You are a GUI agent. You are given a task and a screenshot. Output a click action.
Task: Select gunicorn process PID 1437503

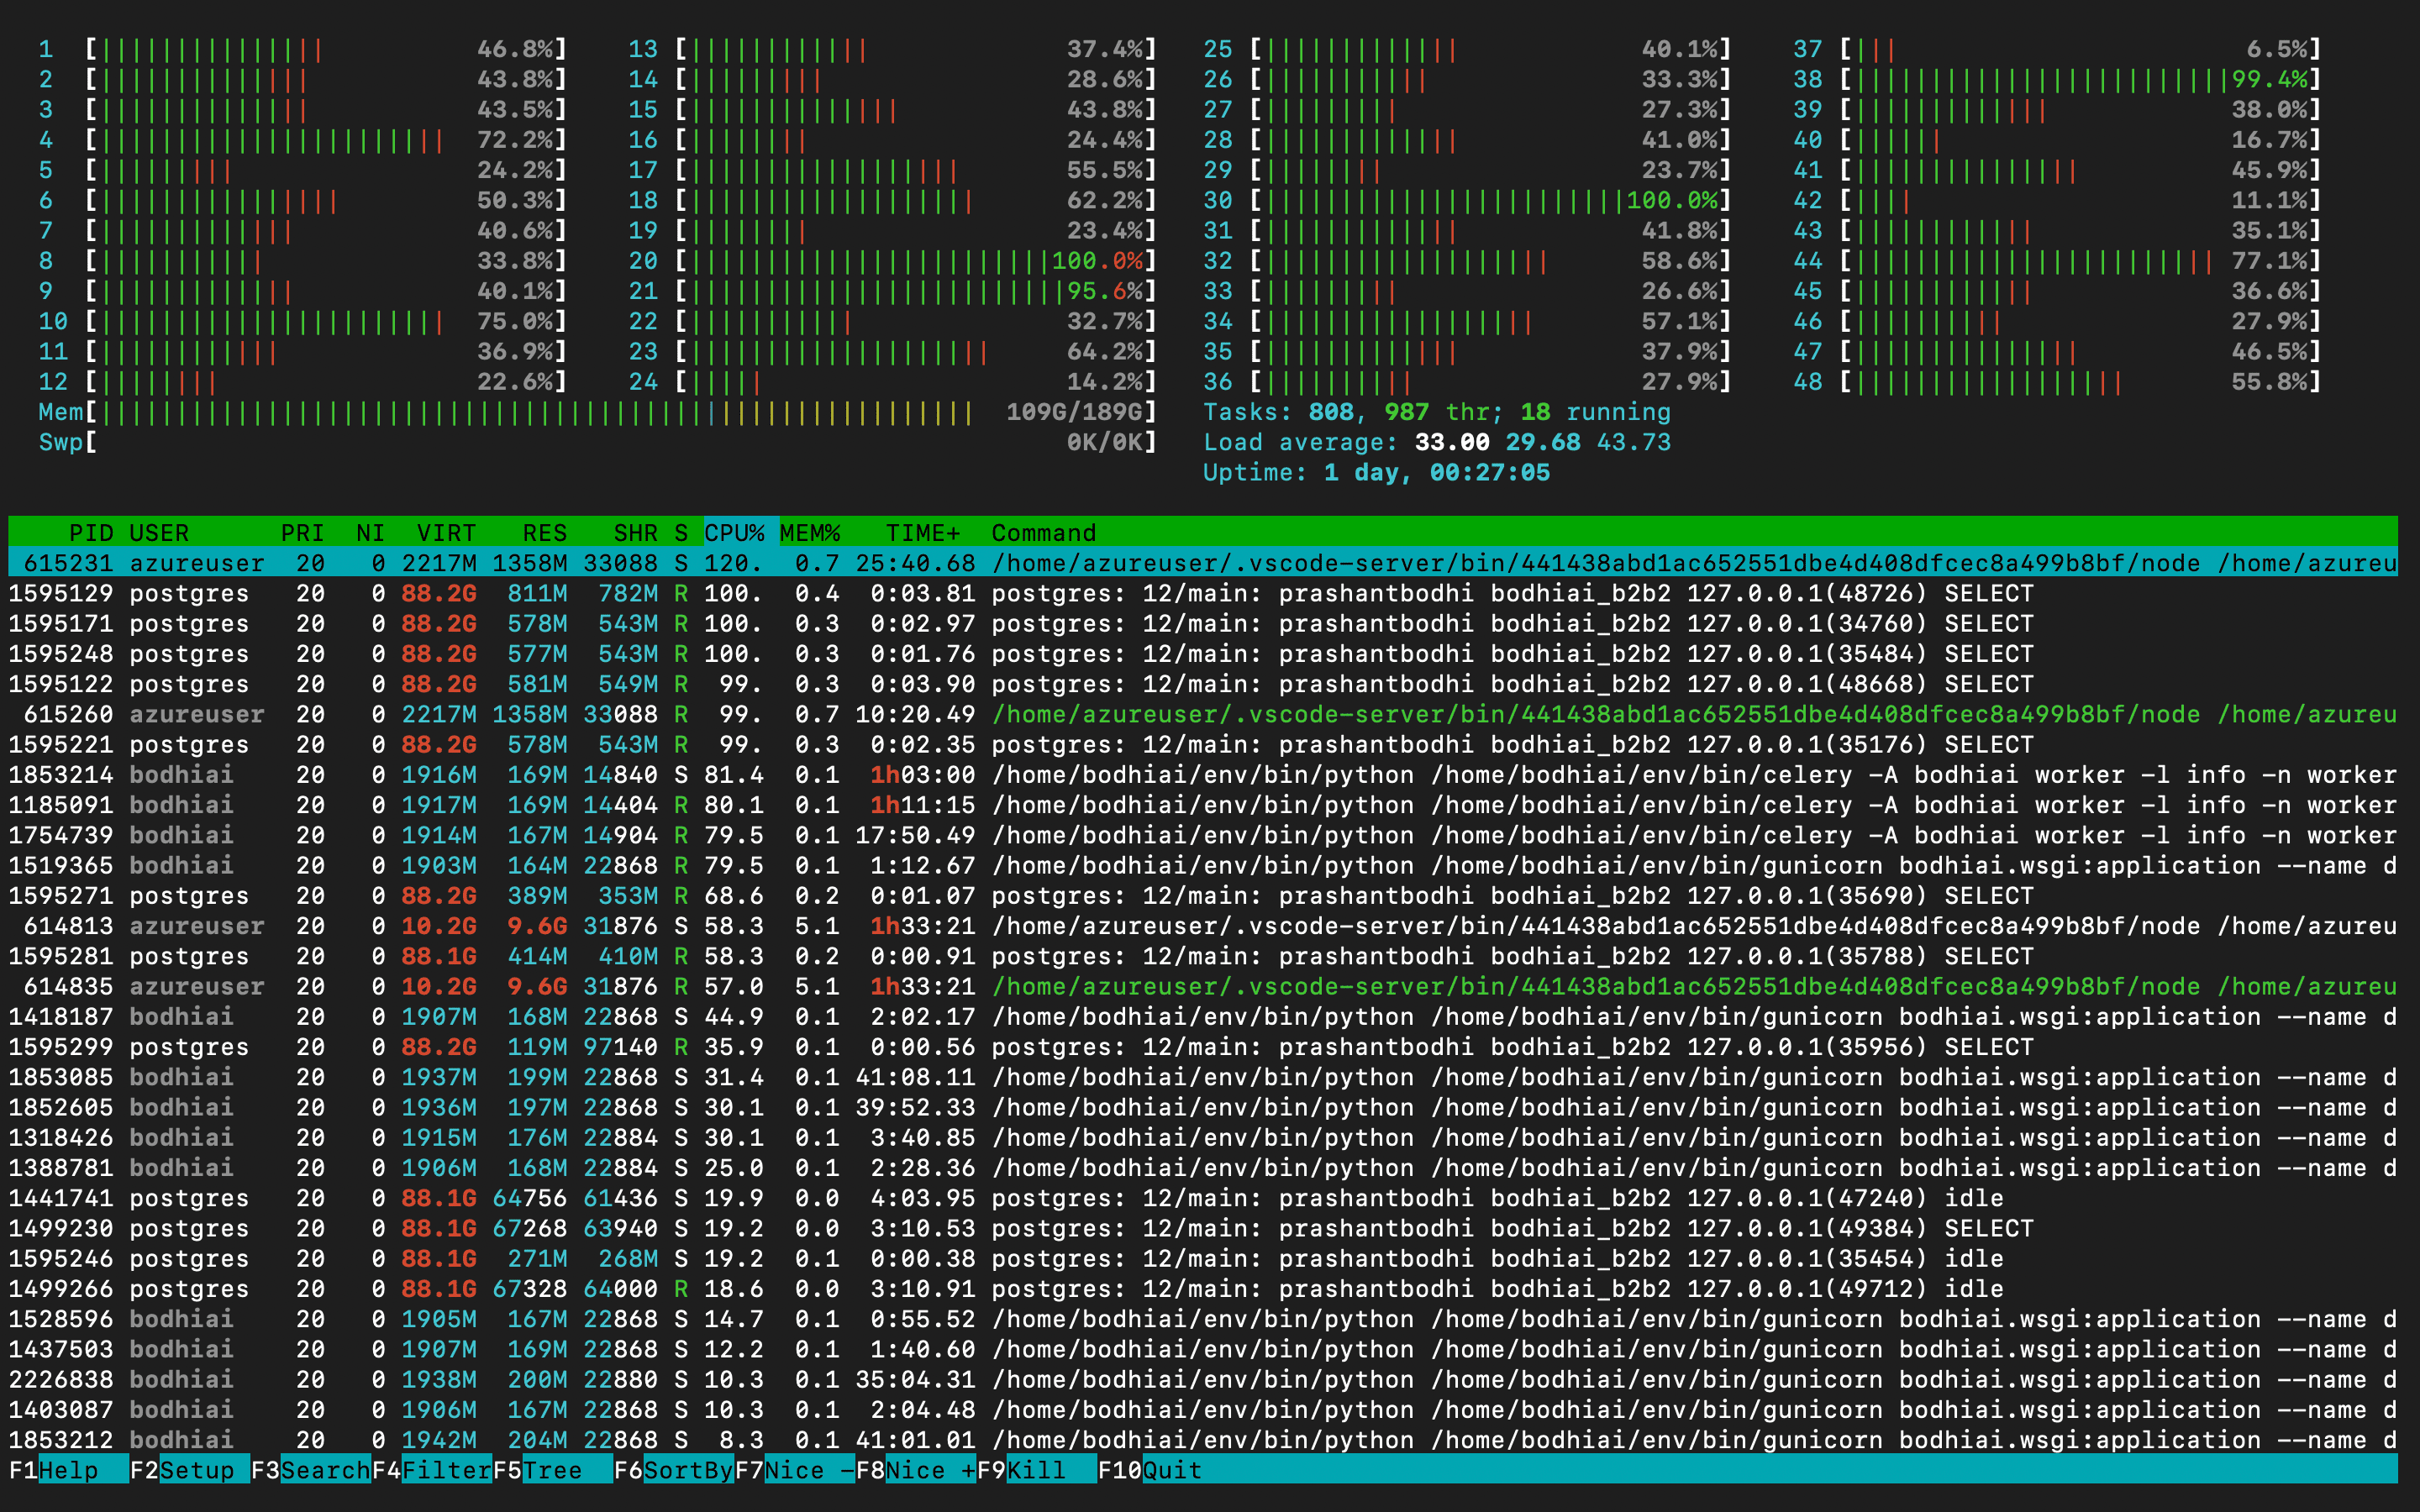[1203, 1349]
